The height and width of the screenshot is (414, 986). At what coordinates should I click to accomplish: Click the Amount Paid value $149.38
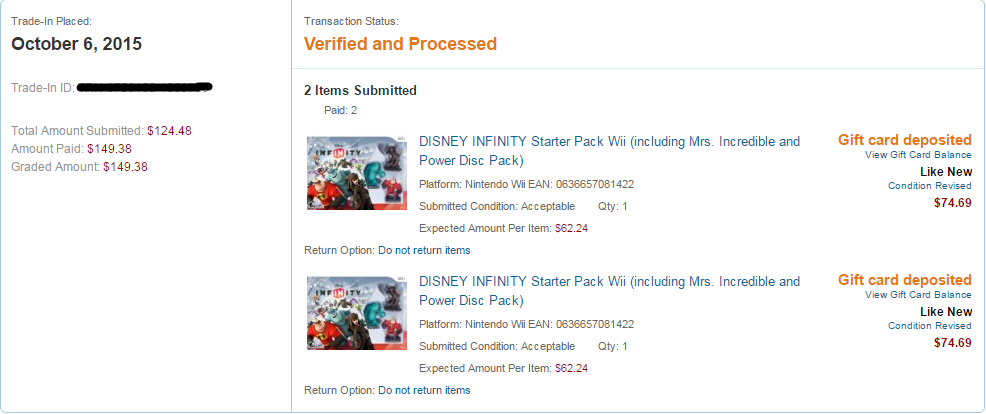click(109, 149)
